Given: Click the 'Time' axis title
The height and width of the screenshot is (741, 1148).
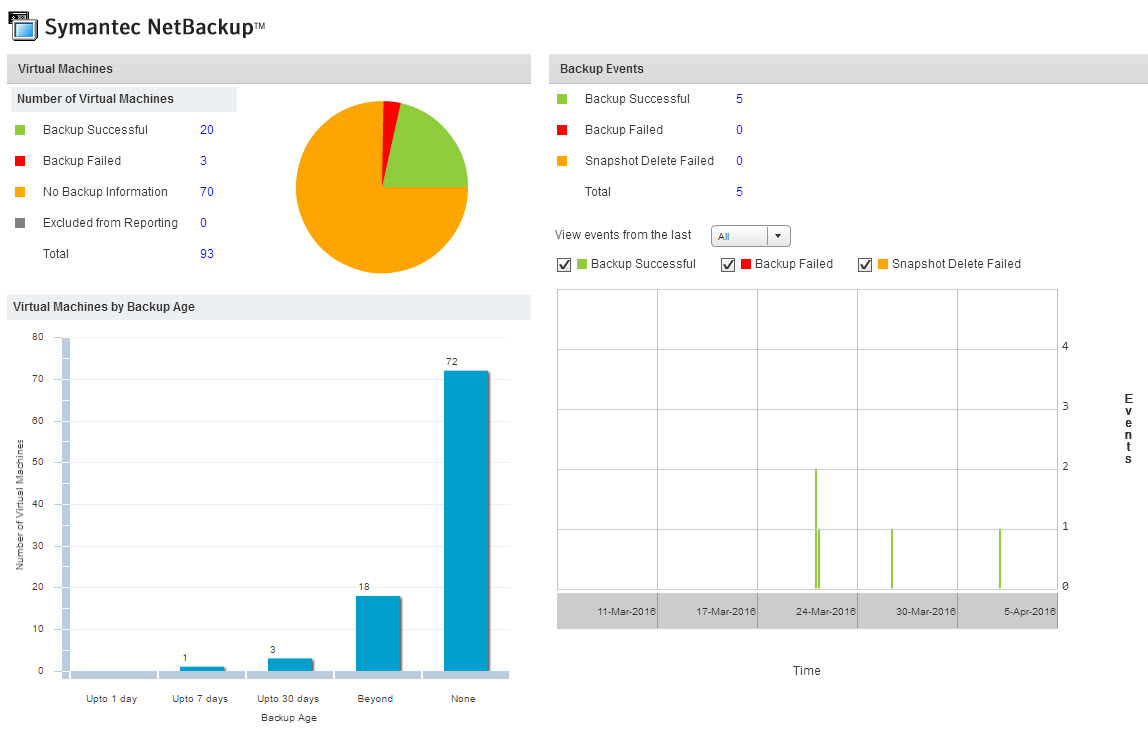Looking at the screenshot, I should coord(806,671).
